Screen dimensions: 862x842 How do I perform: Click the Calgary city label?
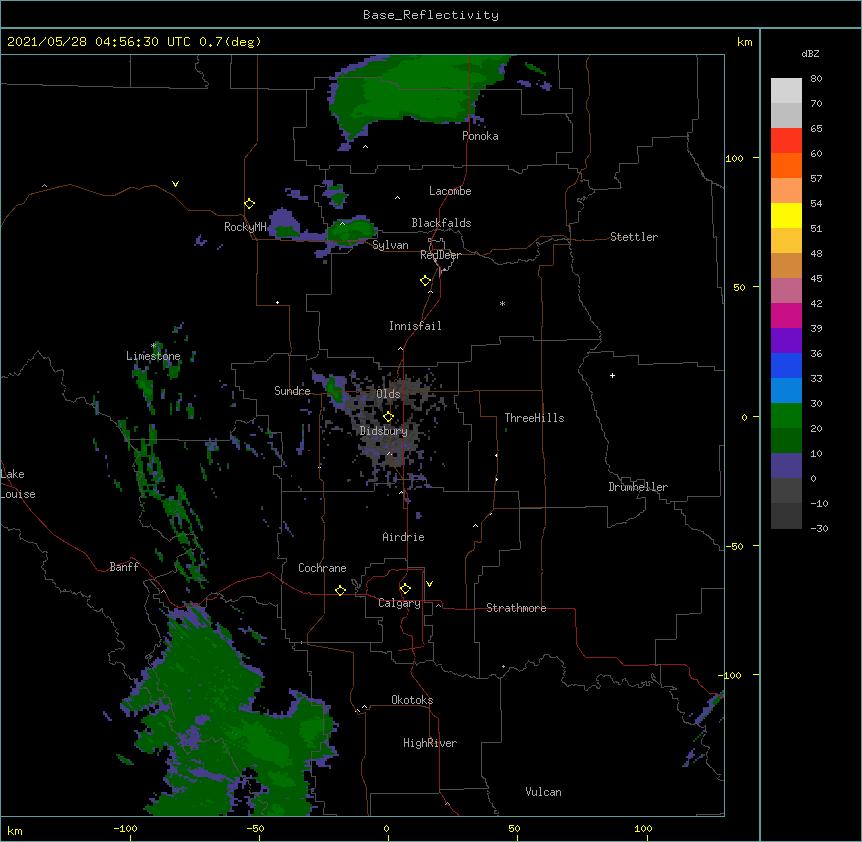399,603
